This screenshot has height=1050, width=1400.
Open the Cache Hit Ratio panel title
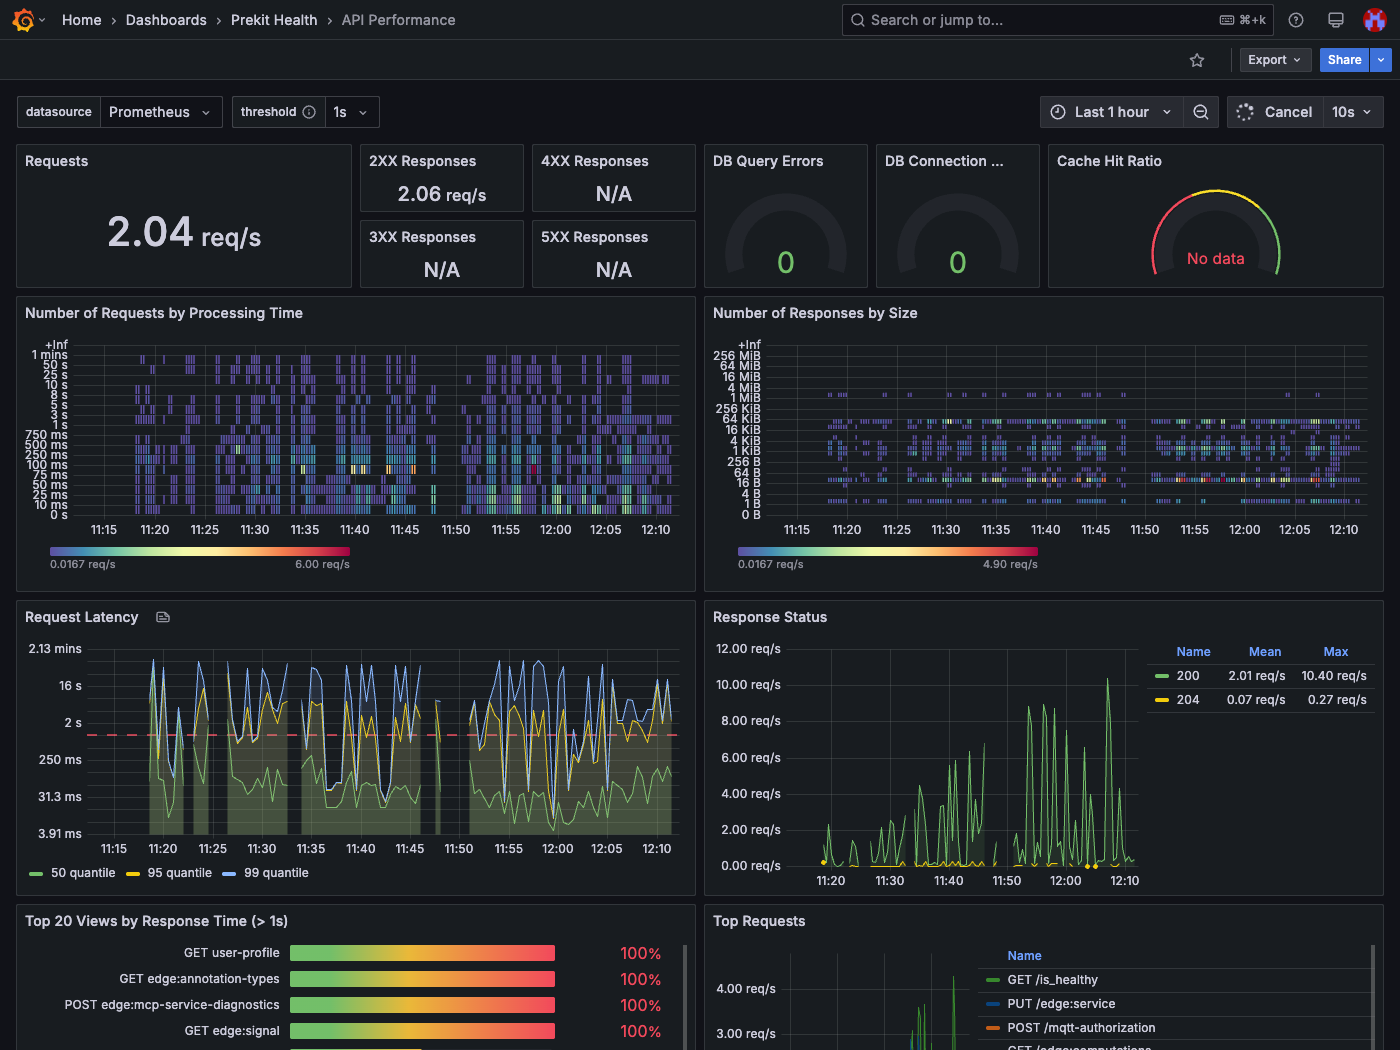pyautogui.click(x=1109, y=161)
